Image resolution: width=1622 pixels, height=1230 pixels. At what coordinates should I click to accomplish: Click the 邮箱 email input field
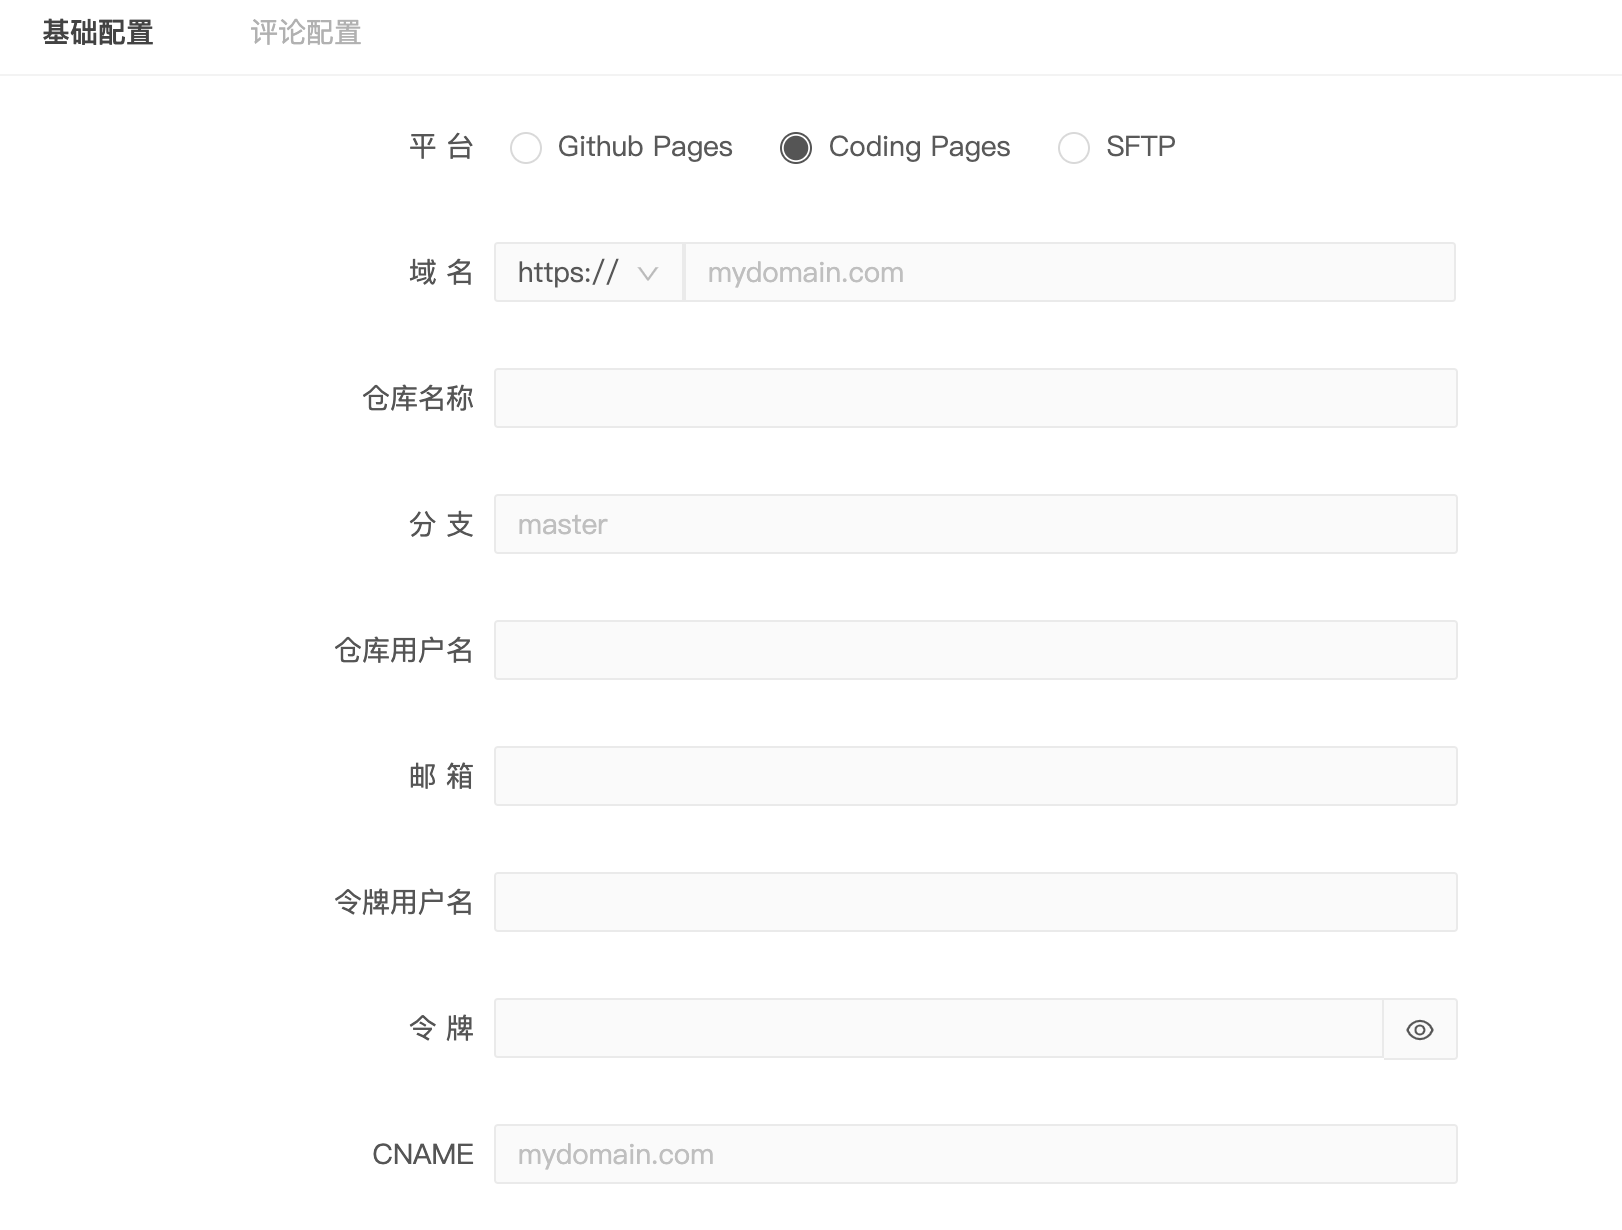[975, 775]
